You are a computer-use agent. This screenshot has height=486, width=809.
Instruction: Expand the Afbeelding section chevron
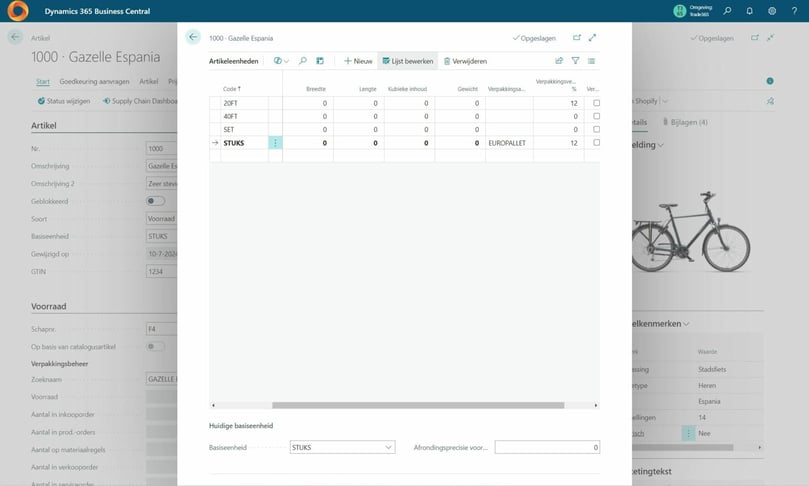click(x=661, y=145)
